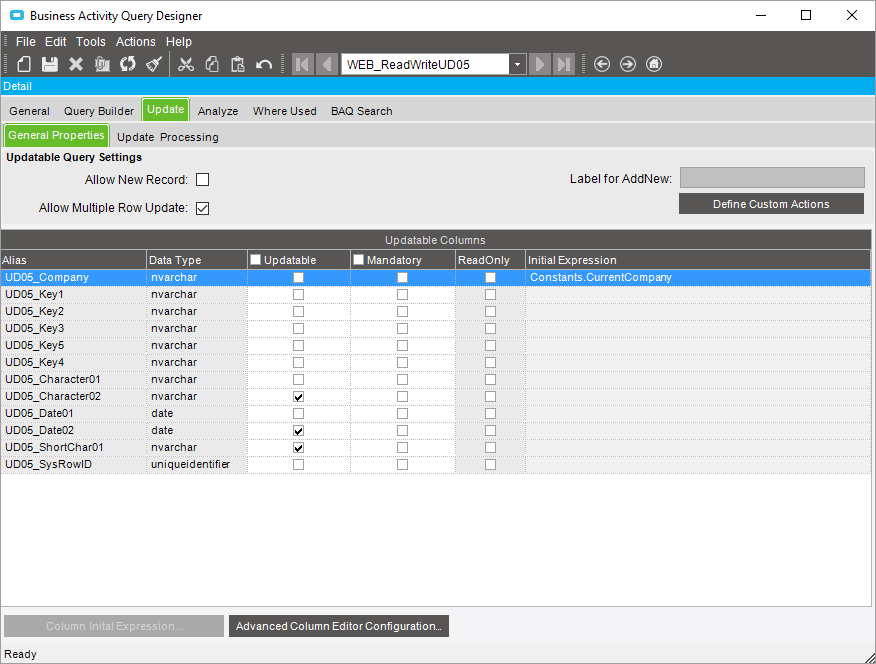Switch to the Analyze tab

pyautogui.click(x=218, y=111)
